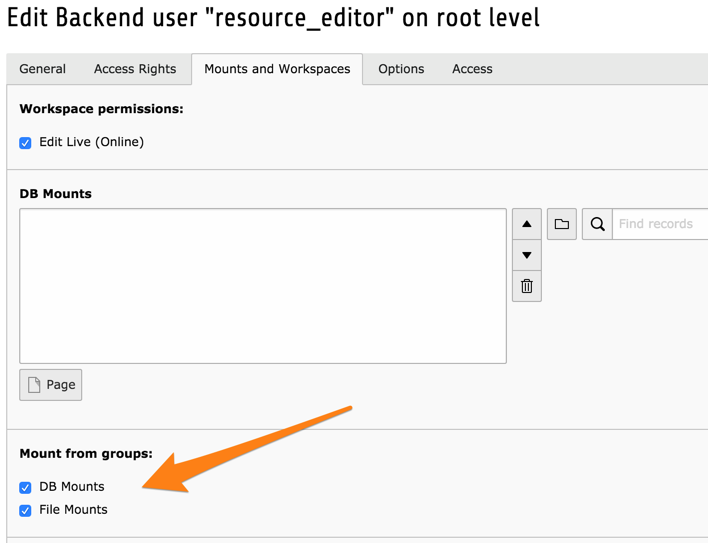Click the File Mounts label text

coord(73,510)
